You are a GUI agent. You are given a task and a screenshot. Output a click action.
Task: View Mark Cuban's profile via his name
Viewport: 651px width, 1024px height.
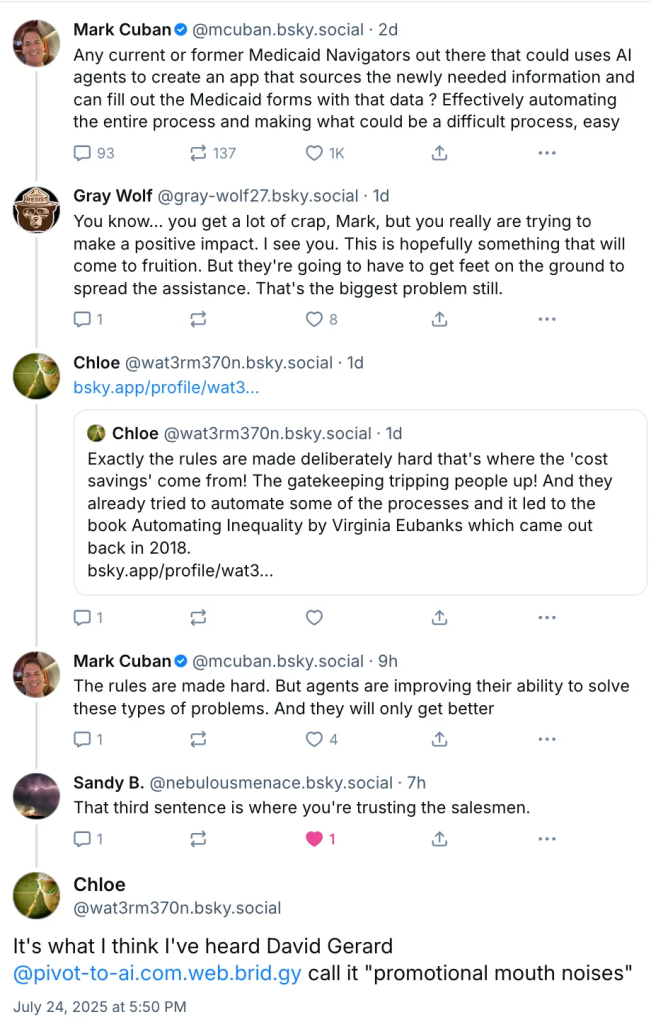[122, 29]
